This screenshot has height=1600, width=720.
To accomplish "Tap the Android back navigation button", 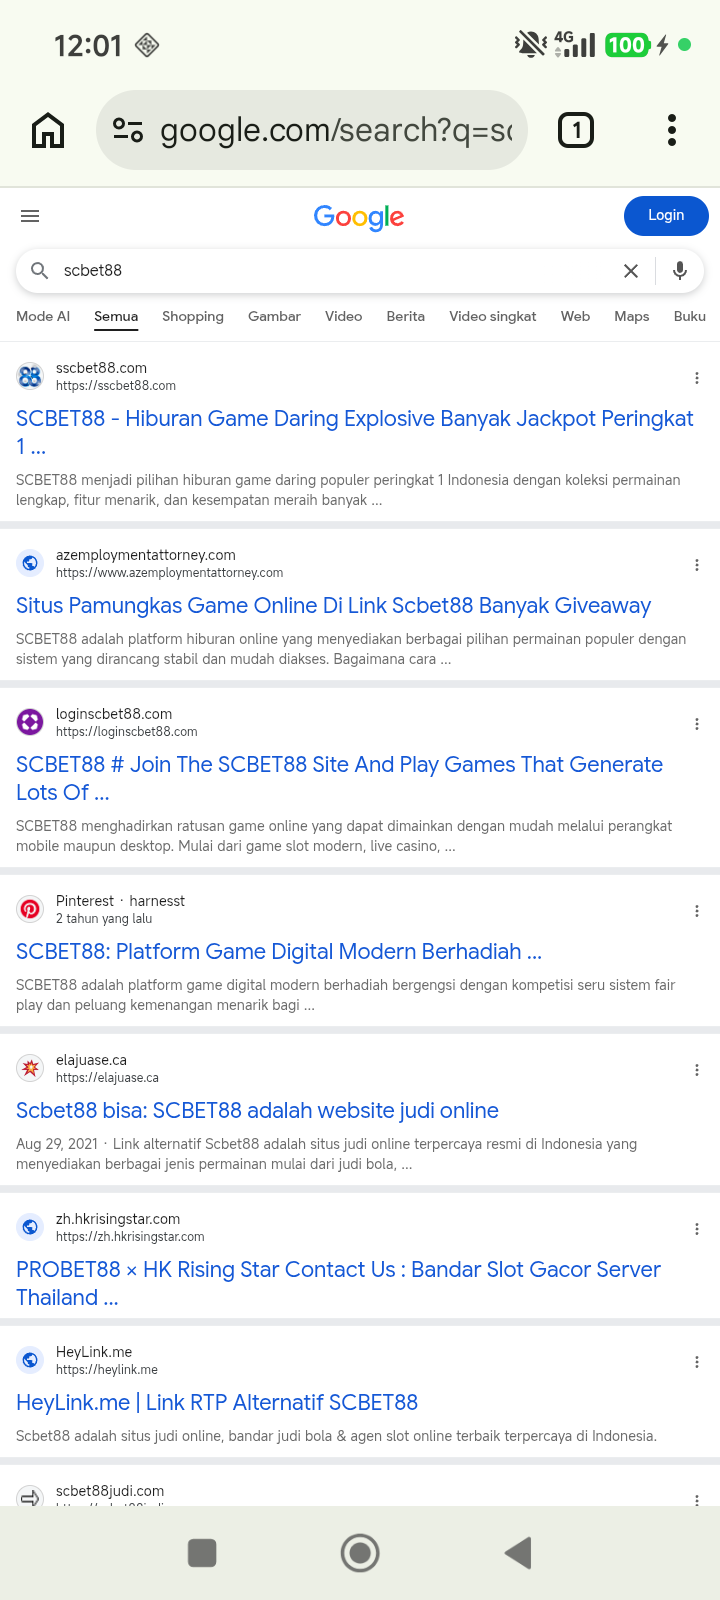I will [x=518, y=1553].
